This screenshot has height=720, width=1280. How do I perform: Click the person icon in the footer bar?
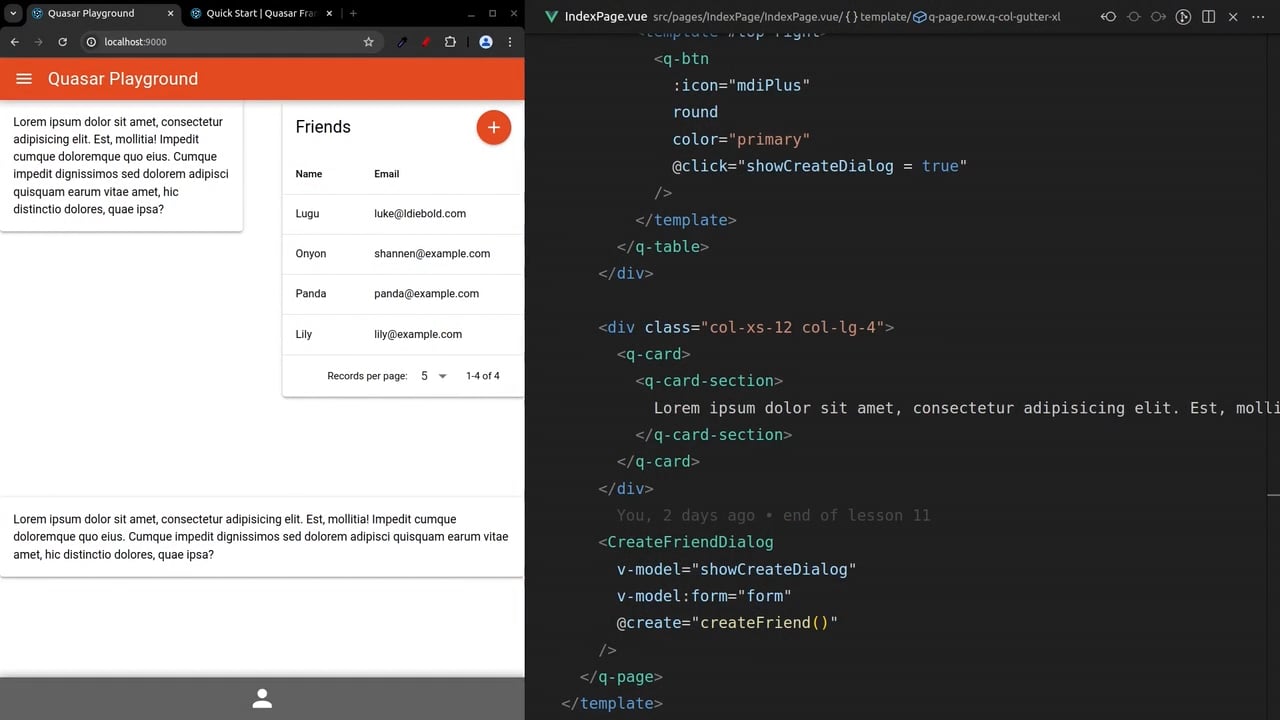[262, 699]
